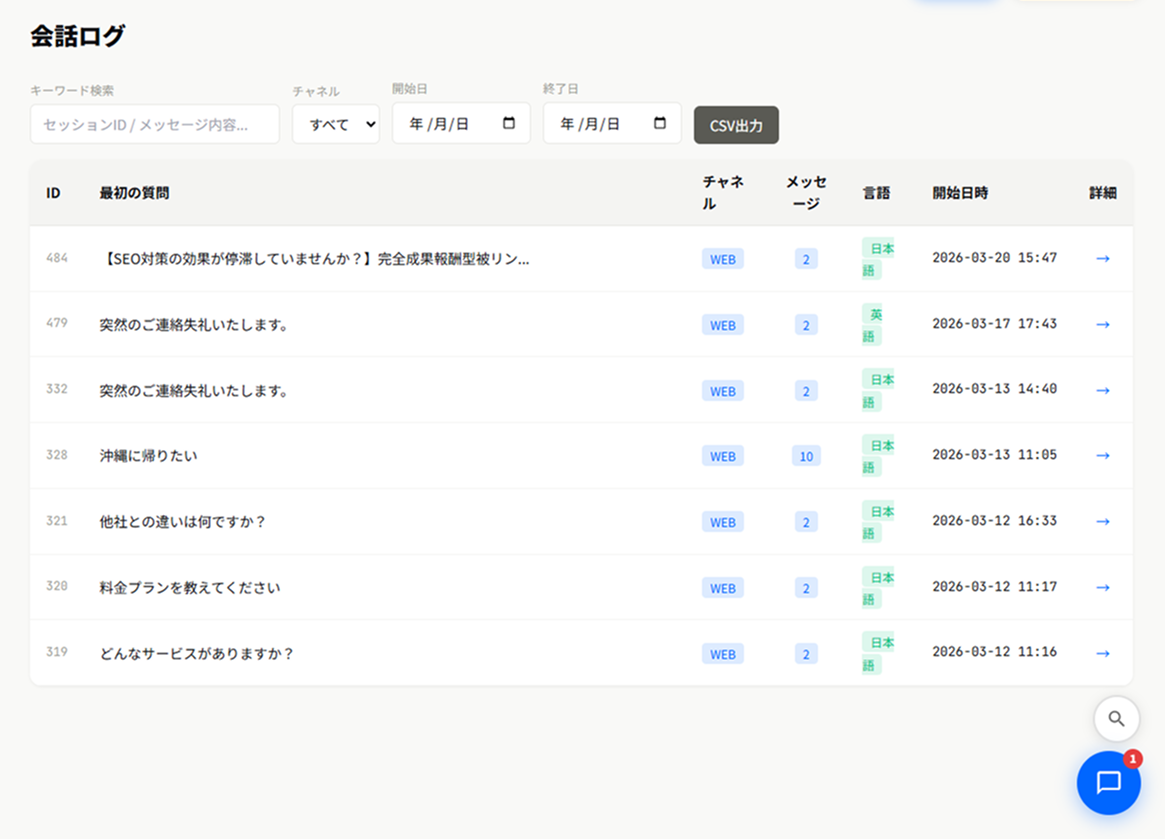The width and height of the screenshot is (1165, 839).
Task: Open the blue chat widget bubble
Action: (1109, 783)
